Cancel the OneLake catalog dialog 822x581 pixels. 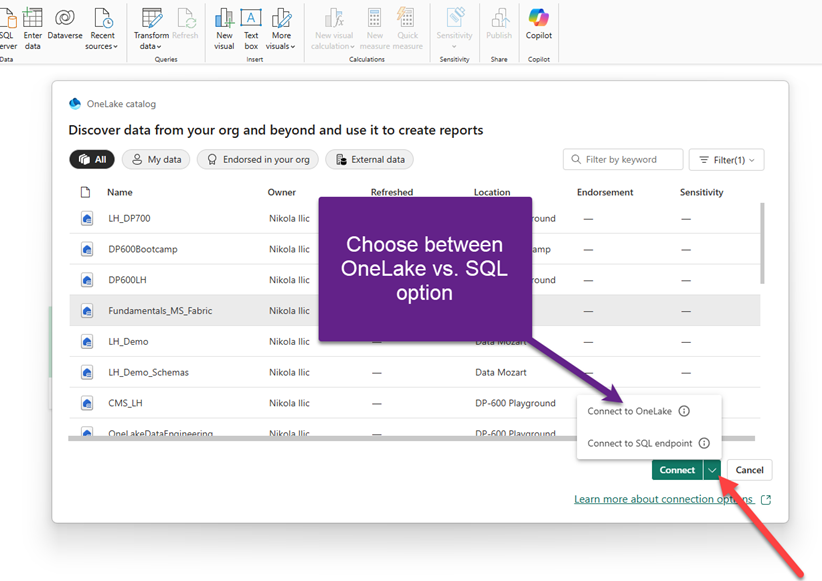pyautogui.click(x=749, y=470)
